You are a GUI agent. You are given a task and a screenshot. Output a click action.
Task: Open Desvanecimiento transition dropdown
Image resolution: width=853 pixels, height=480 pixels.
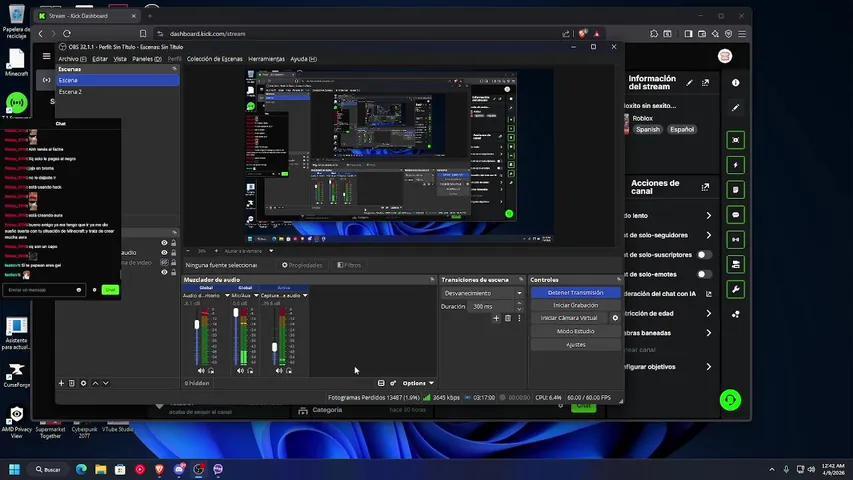(x=482, y=293)
